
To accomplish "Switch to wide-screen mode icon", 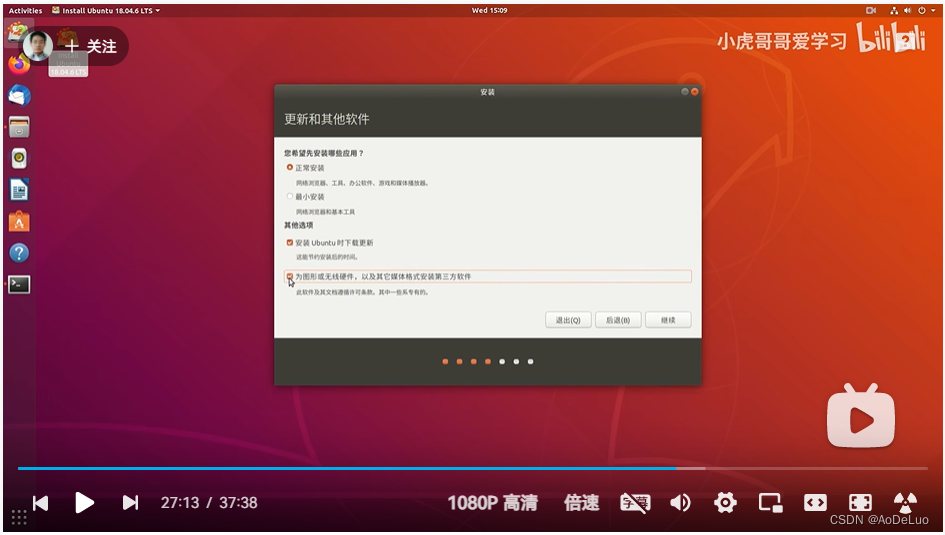I will click(x=815, y=502).
